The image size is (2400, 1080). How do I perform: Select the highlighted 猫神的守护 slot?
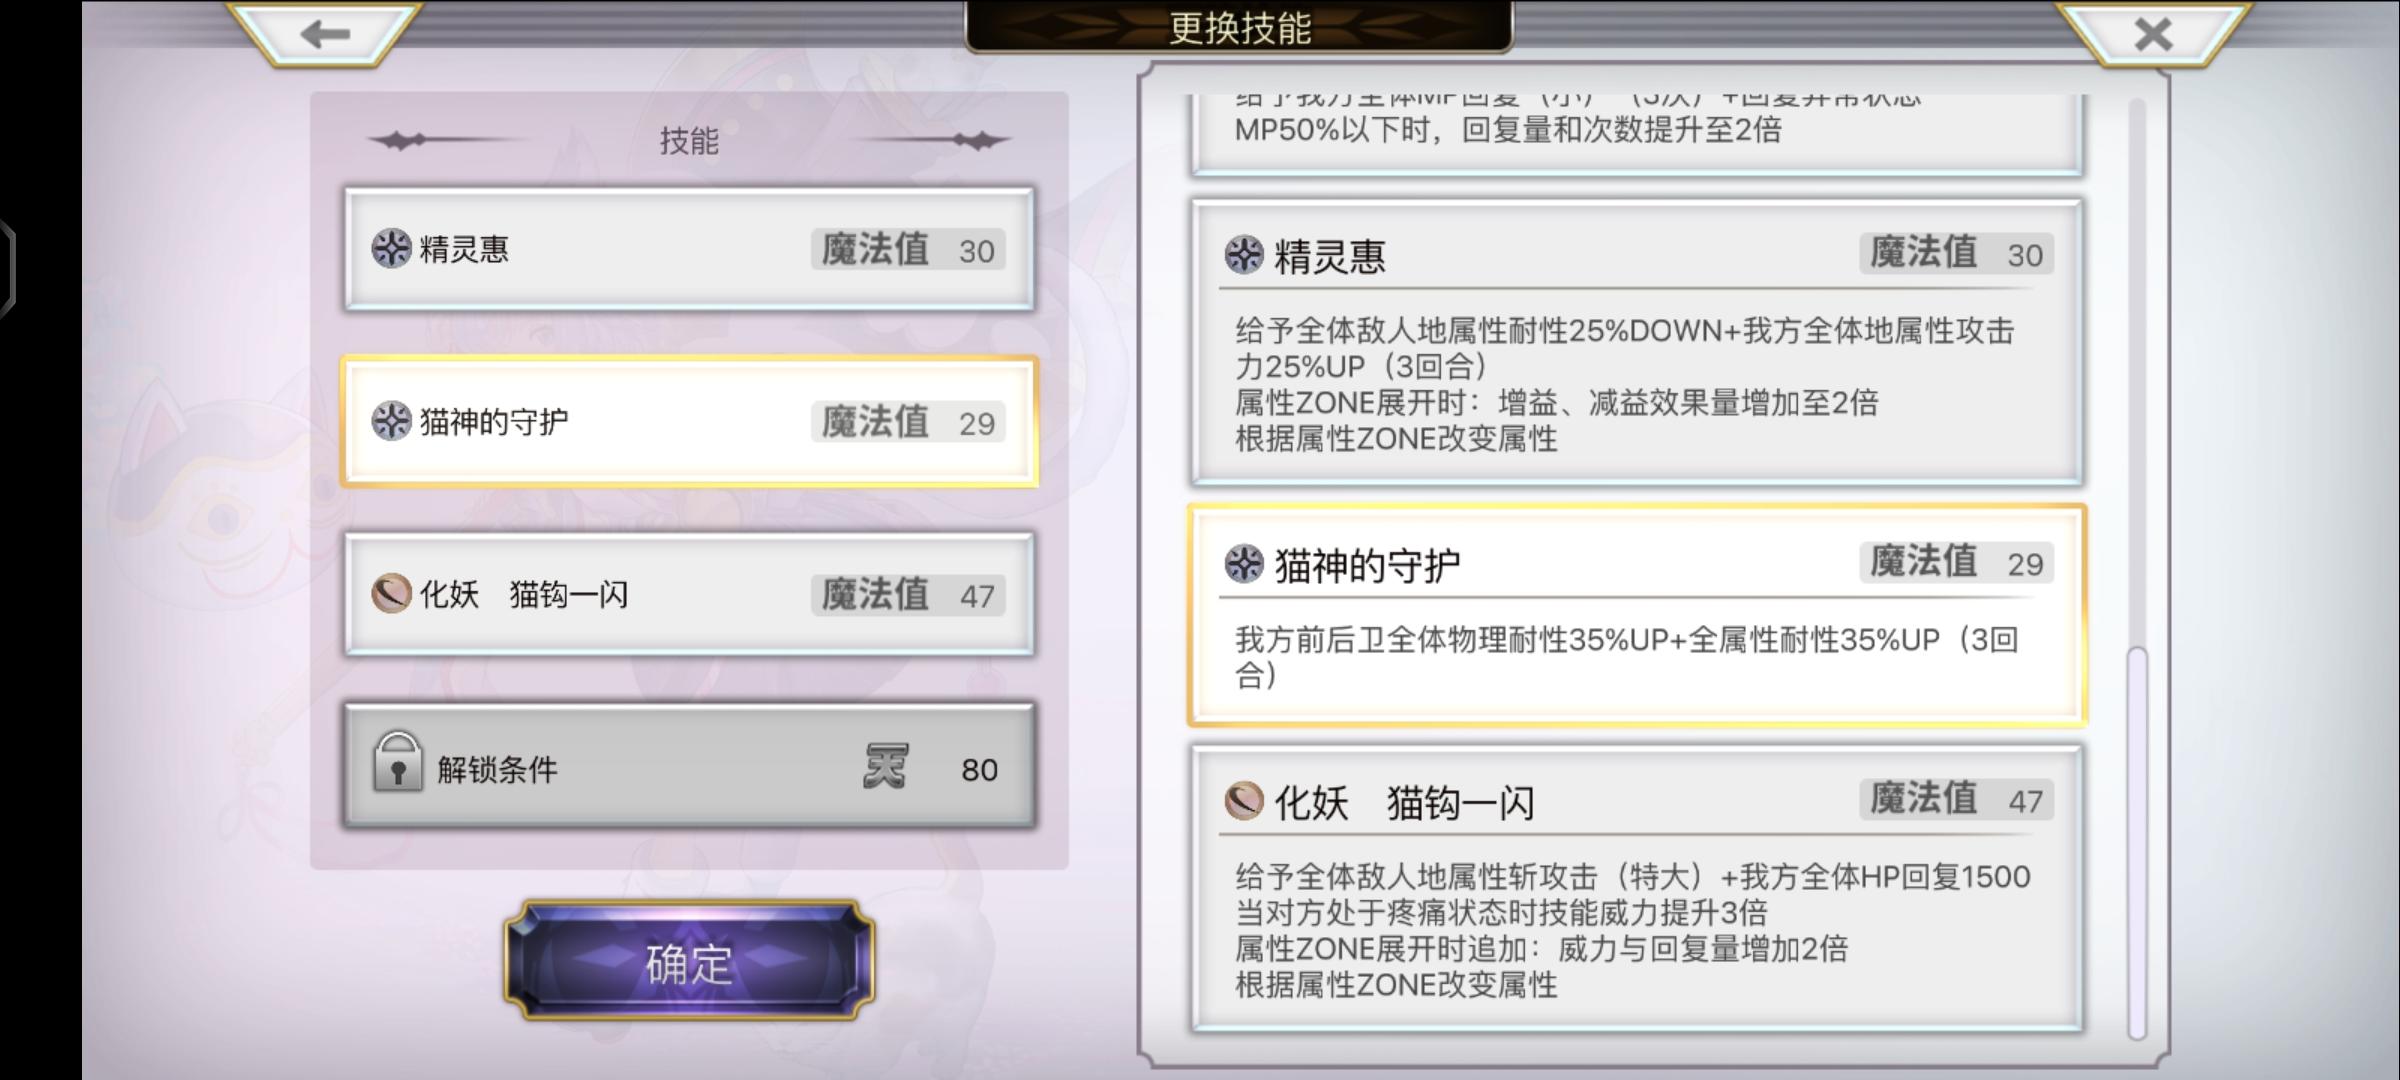click(689, 421)
